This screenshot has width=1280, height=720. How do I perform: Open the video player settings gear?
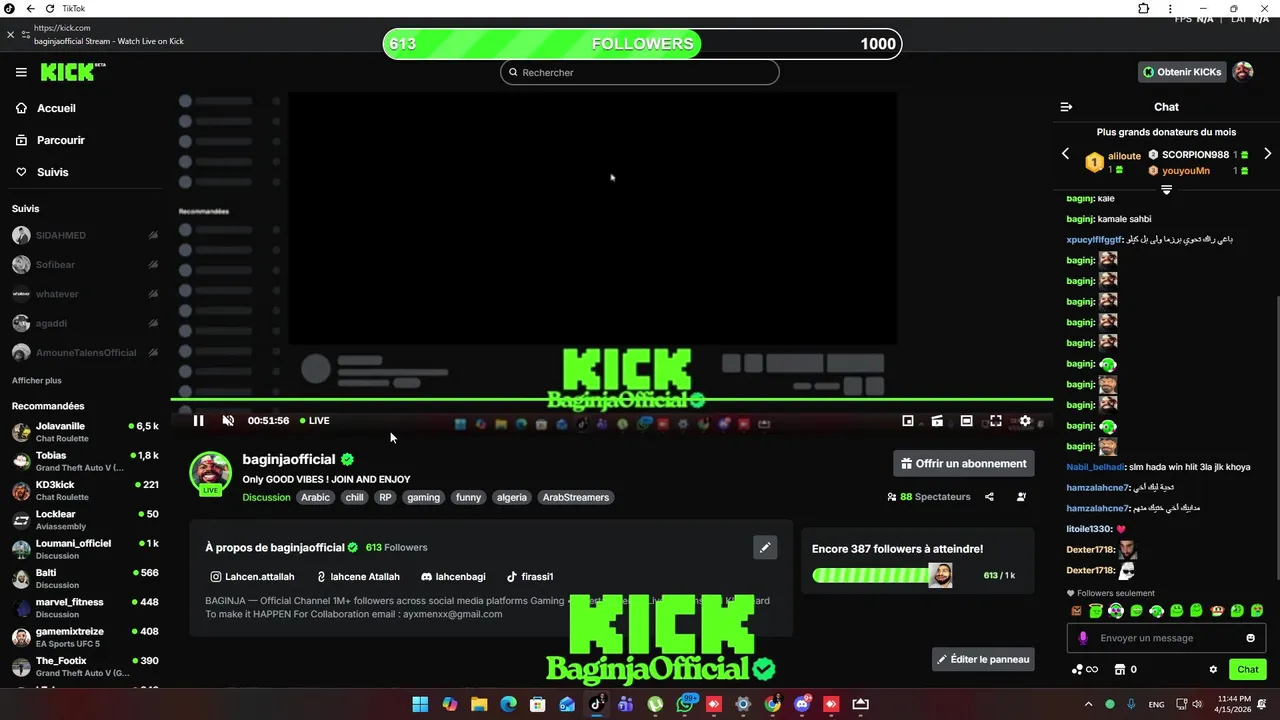[x=1025, y=421]
